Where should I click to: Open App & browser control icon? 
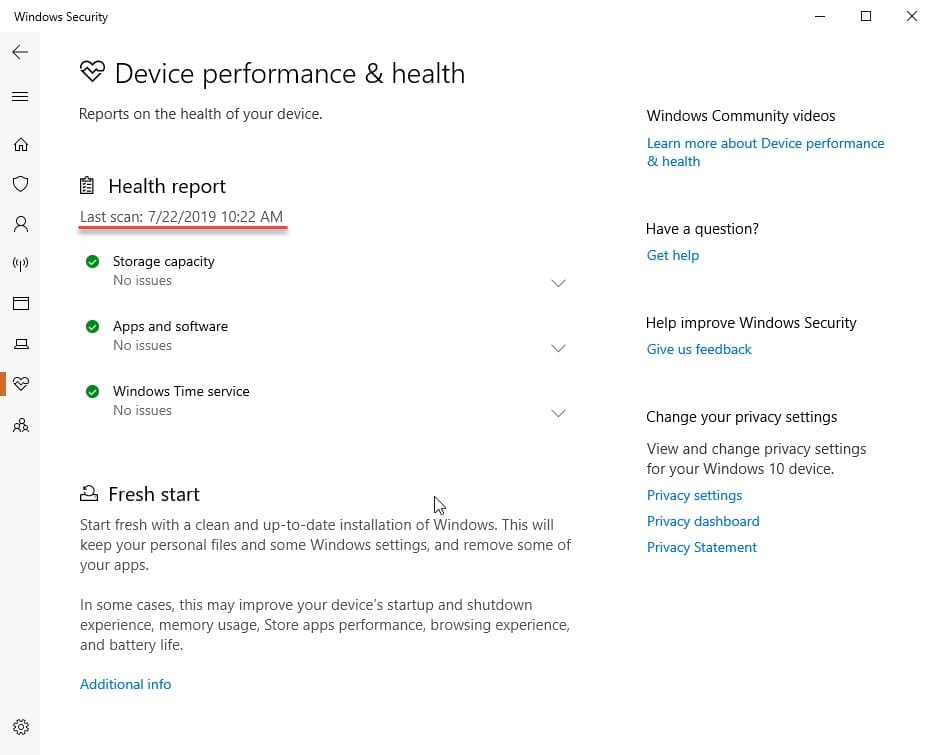(x=21, y=304)
